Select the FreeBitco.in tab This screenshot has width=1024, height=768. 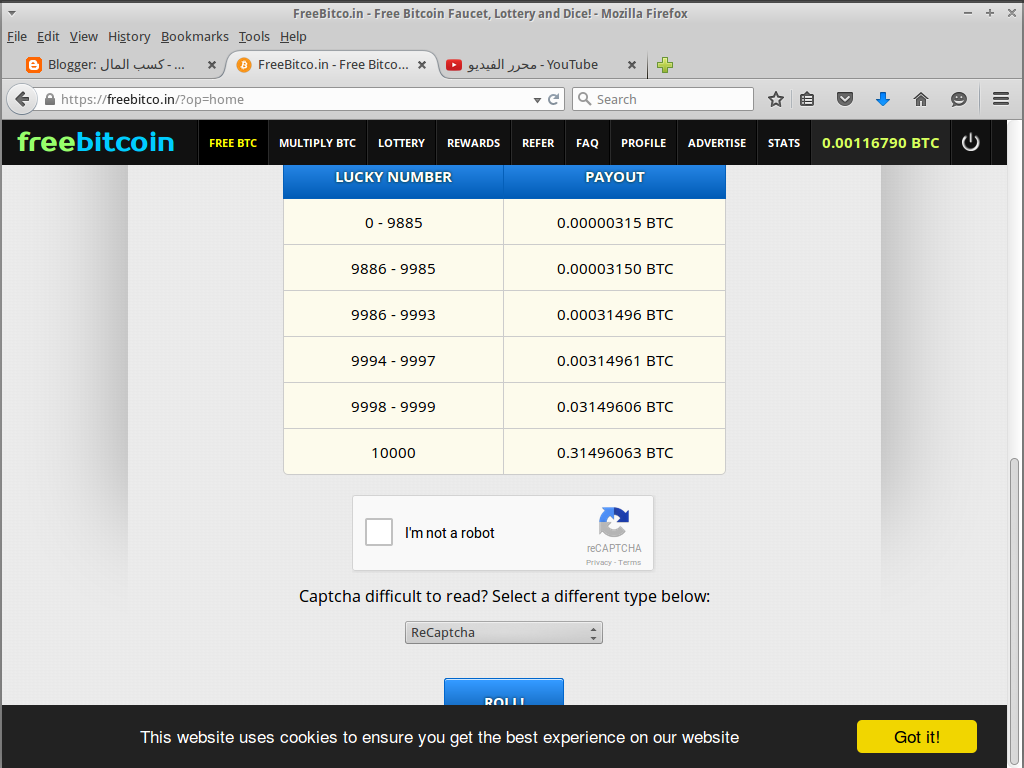point(332,65)
